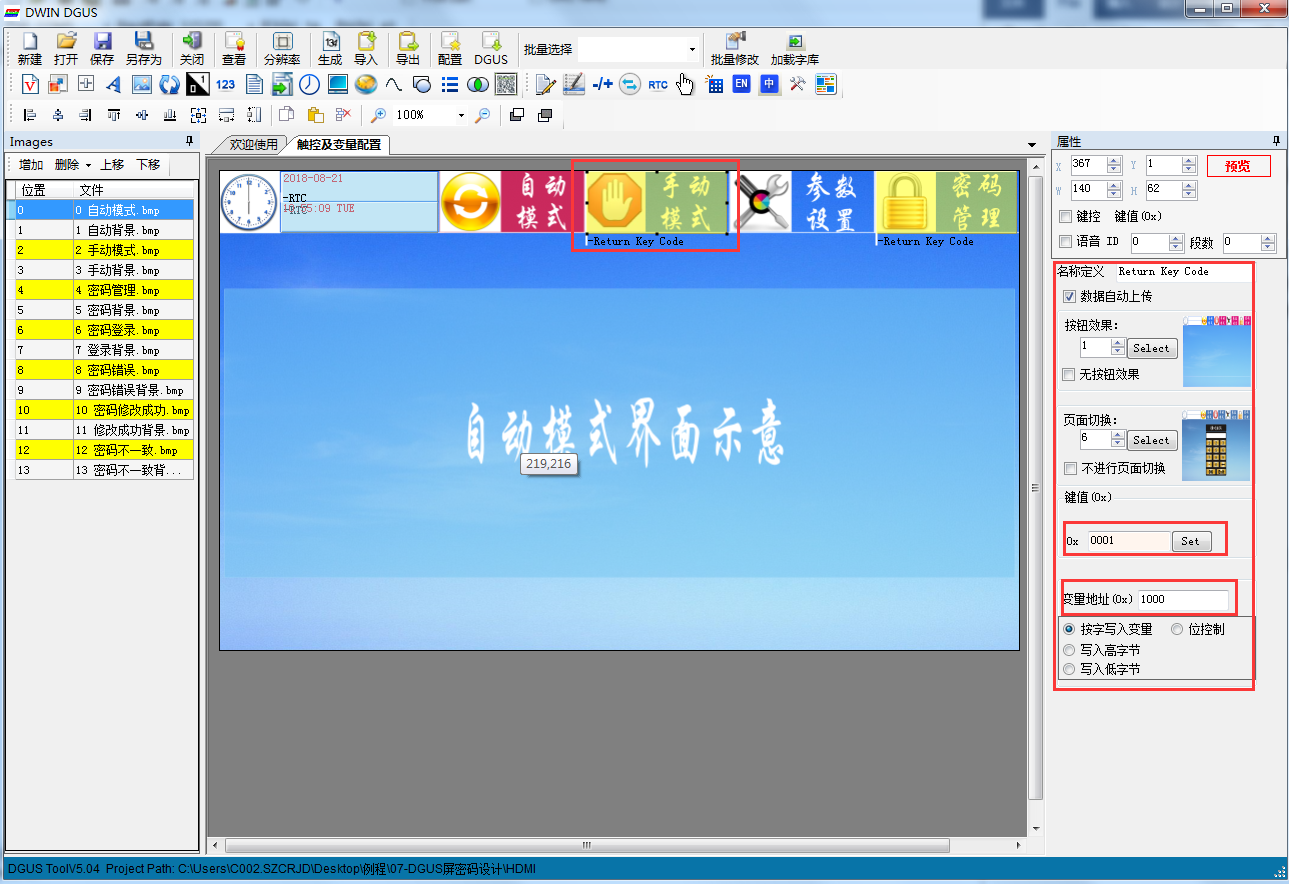The height and width of the screenshot is (884, 1289).
Task: Select the incremental -/+ adjust tool
Action: (x=602, y=84)
